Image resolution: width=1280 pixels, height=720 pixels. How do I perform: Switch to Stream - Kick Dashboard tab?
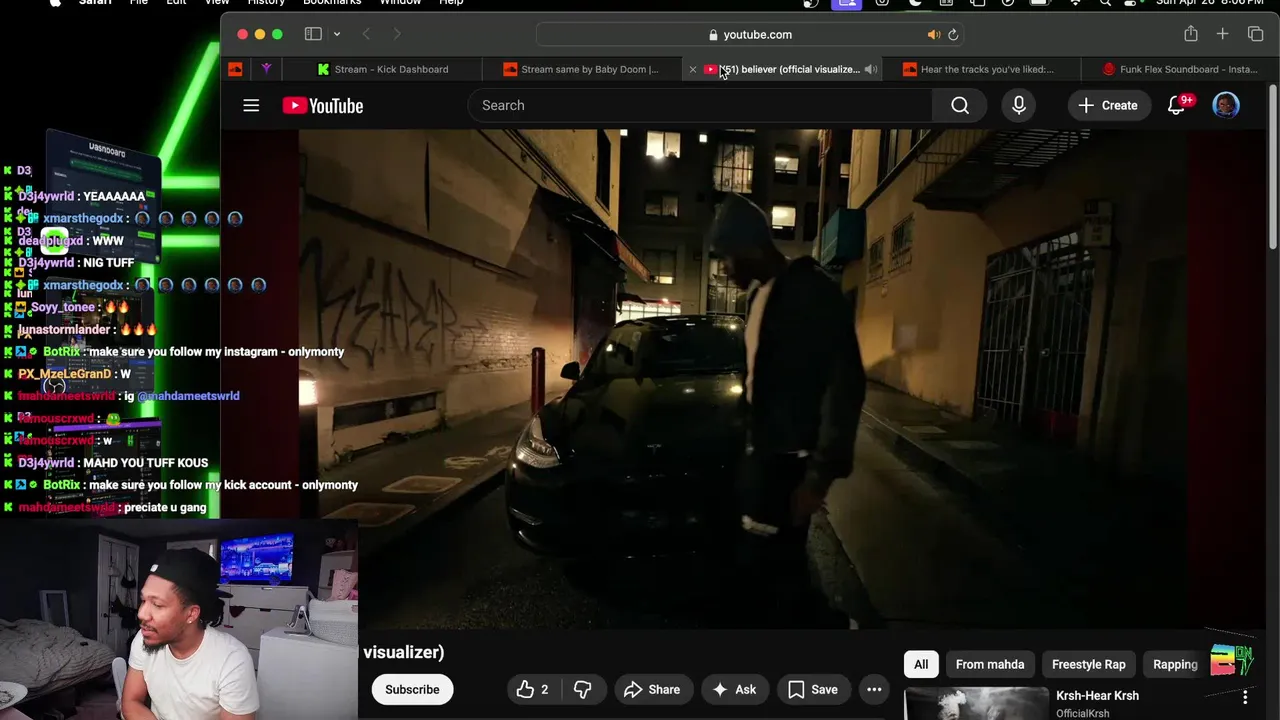(382, 69)
